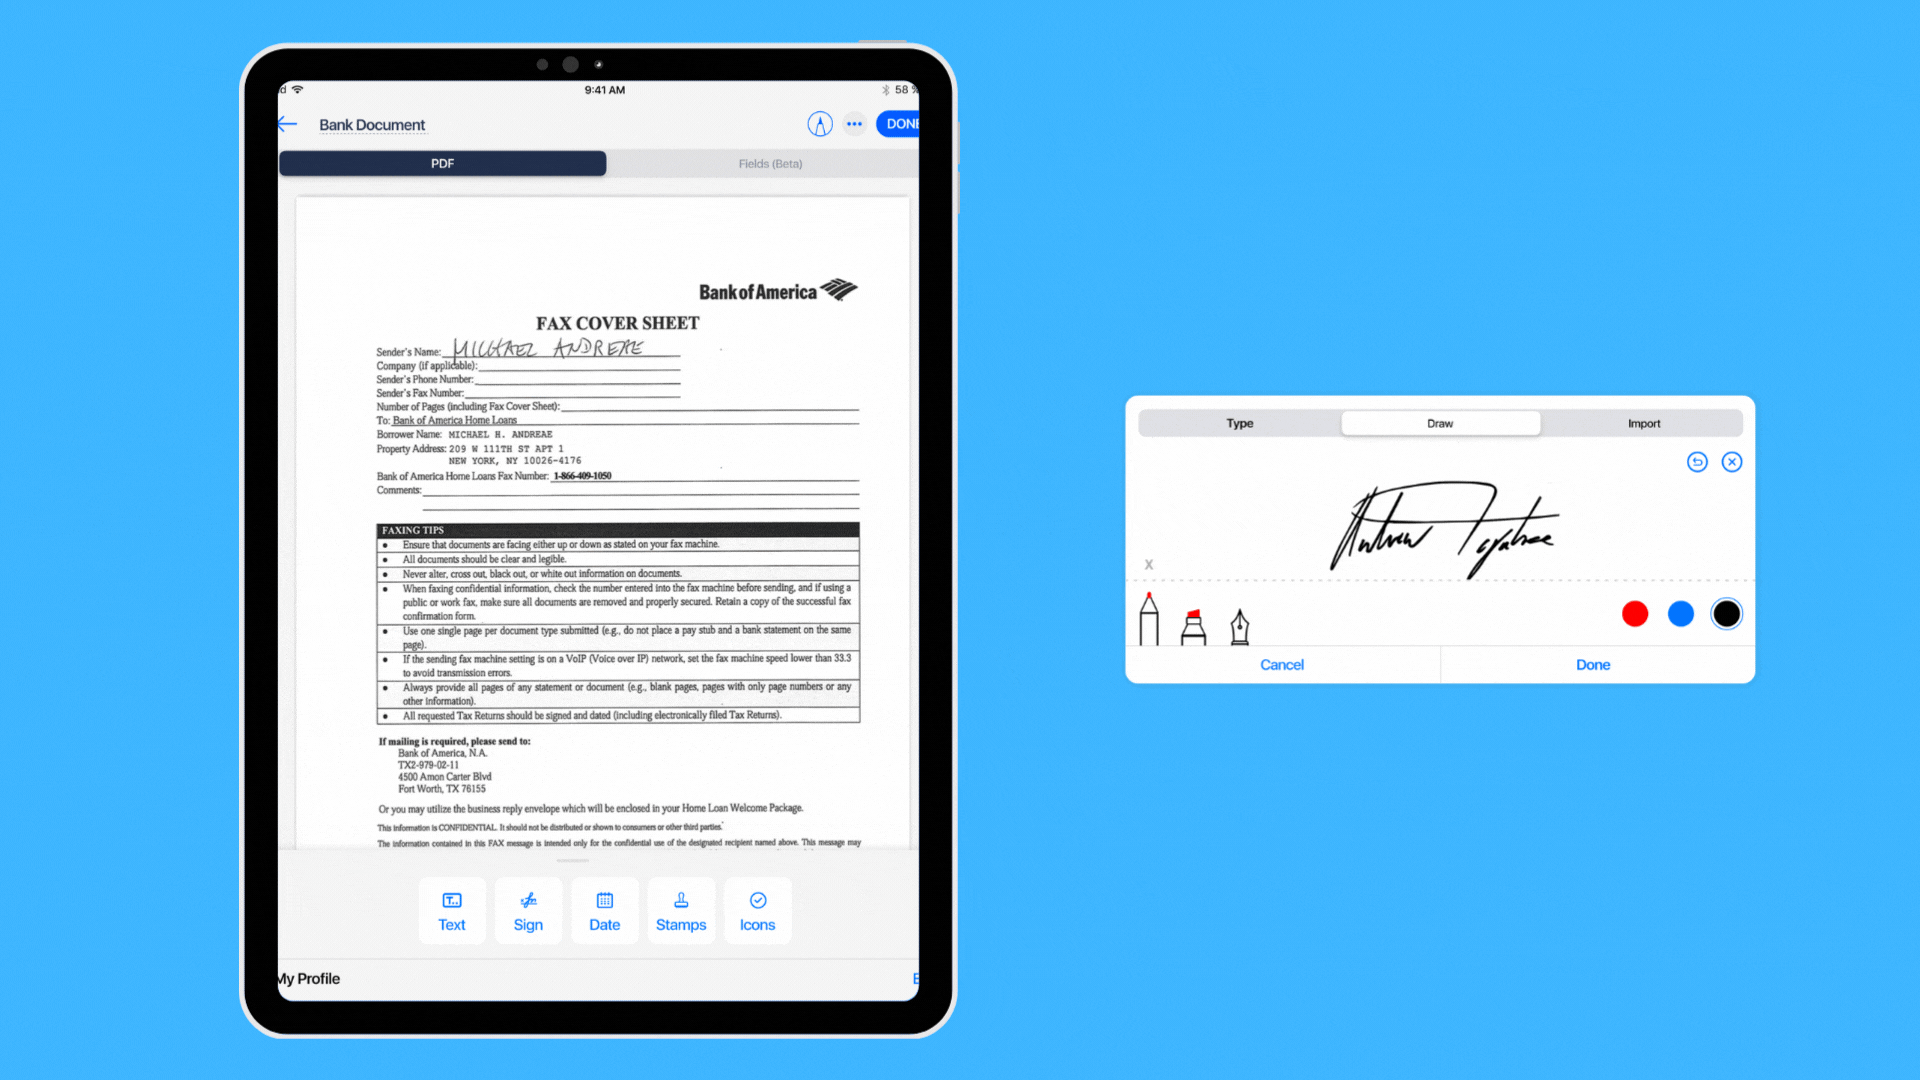The height and width of the screenshot is (1080, 1920).
Task: Click Cancel to discard signature
Action: [x=1280, y=663]
